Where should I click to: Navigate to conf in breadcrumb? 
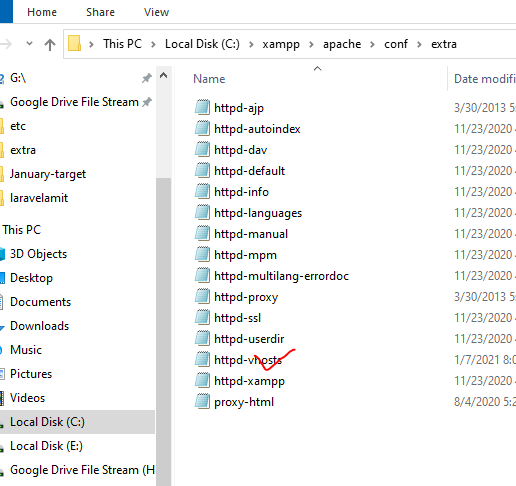[396, 44]
